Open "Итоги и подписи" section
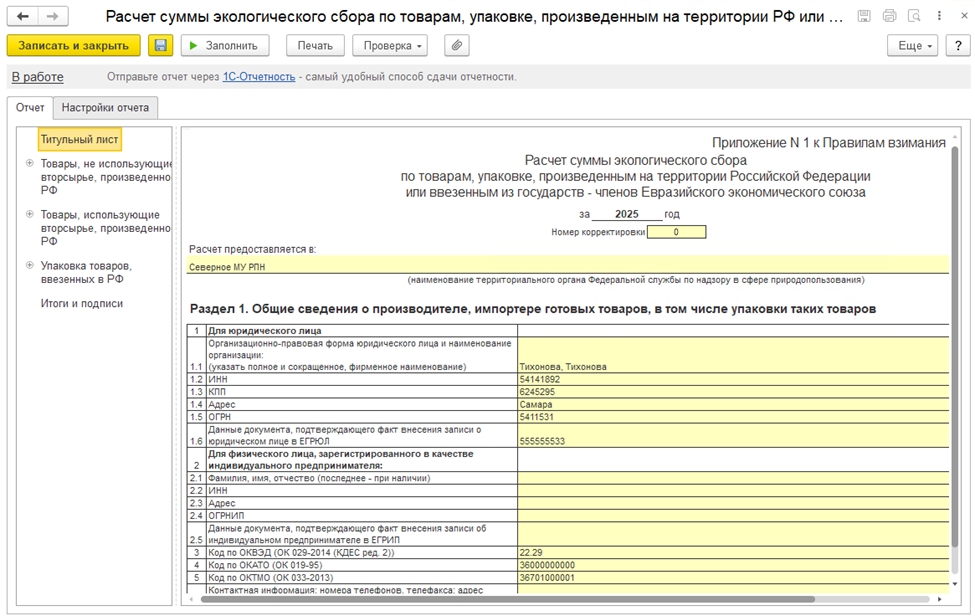 click(x=81, y=303)
